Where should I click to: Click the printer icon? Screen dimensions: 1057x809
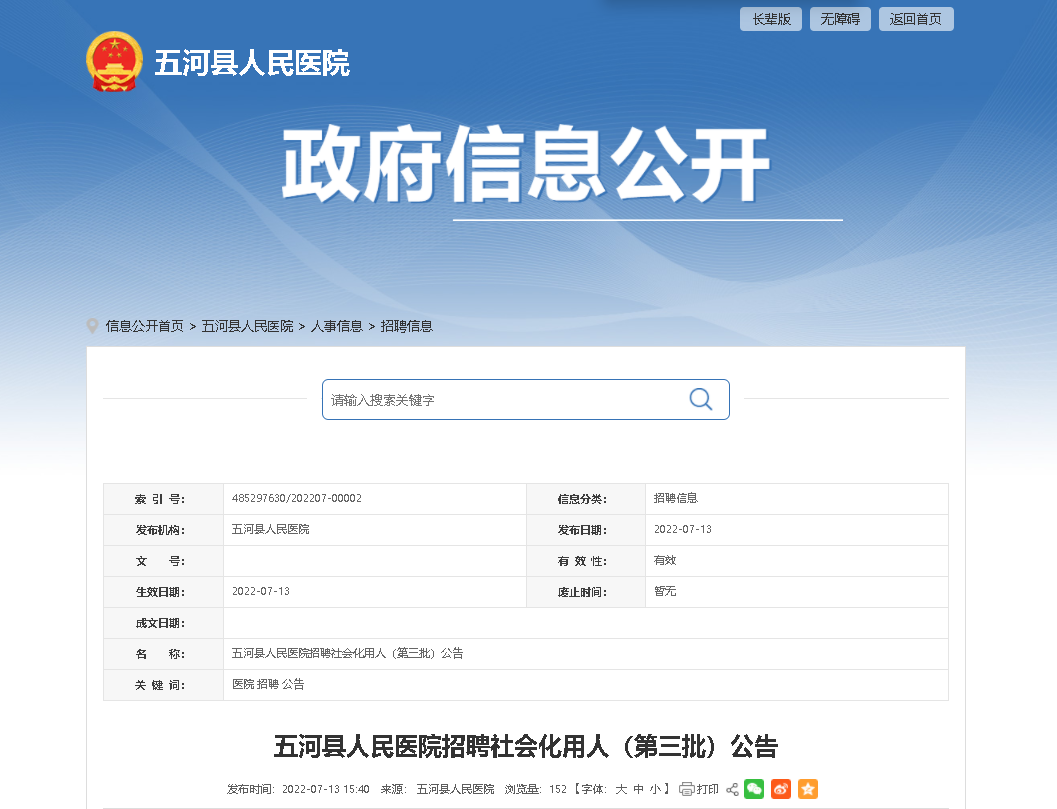687,789
